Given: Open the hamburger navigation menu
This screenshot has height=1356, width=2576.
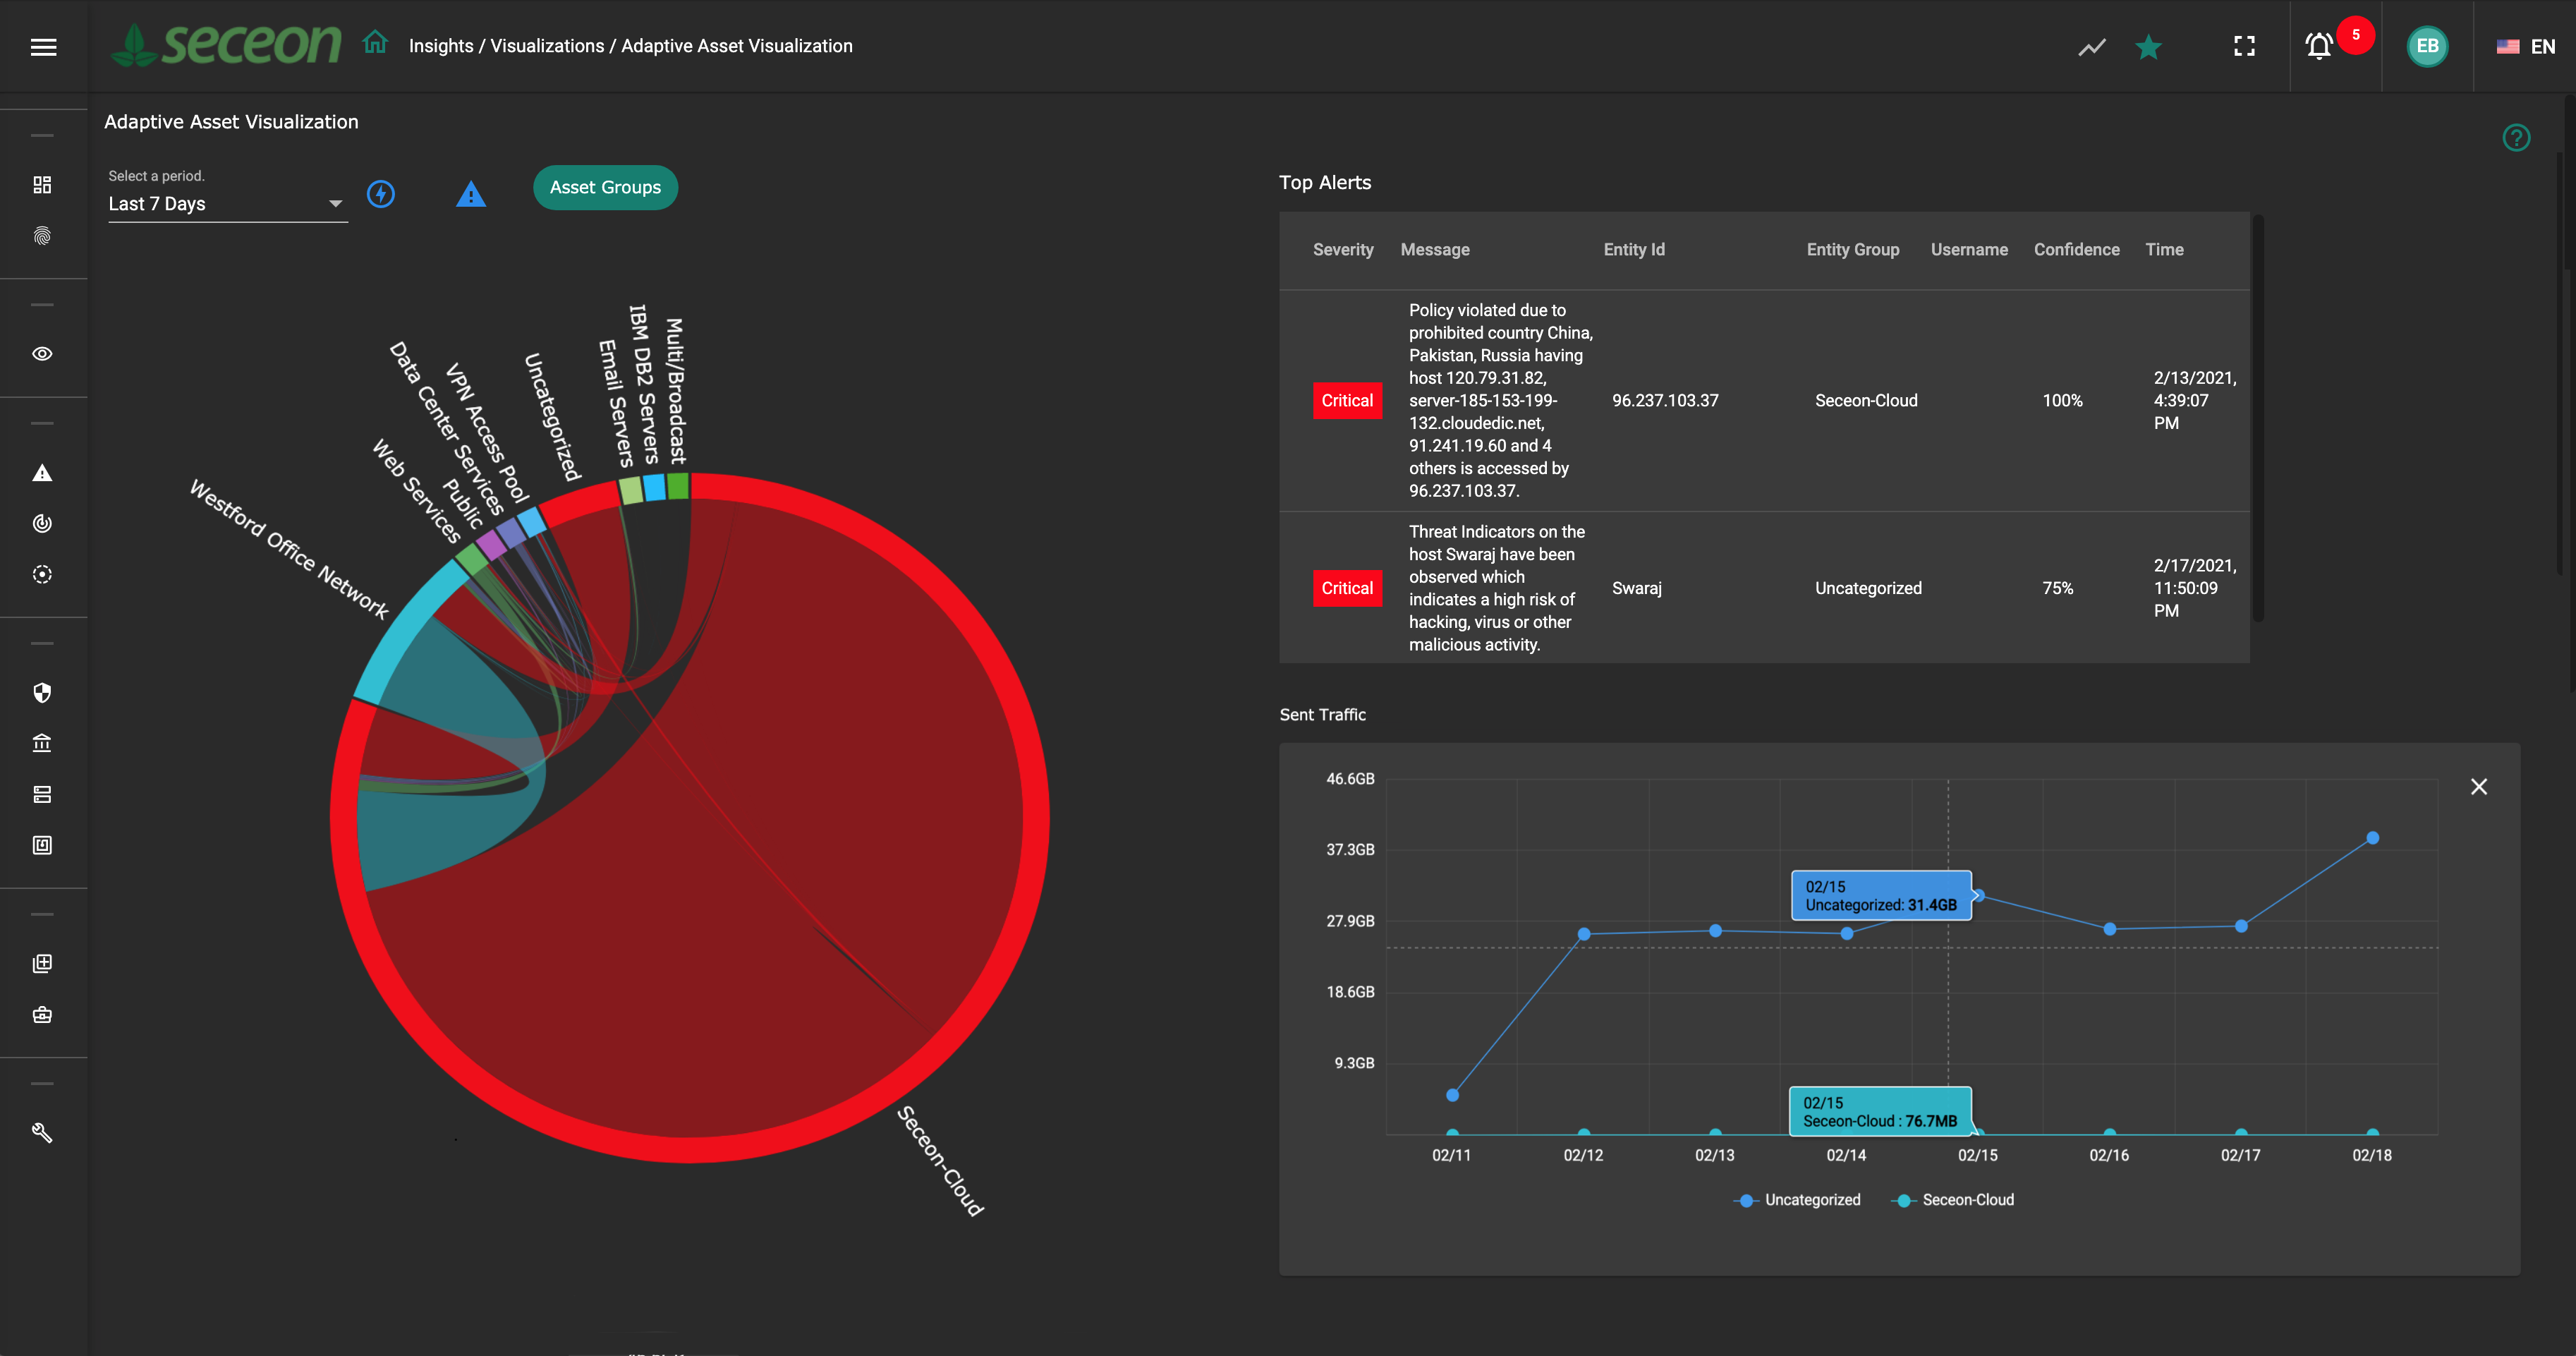Looking at the screenshot, I should click(43, 47).
